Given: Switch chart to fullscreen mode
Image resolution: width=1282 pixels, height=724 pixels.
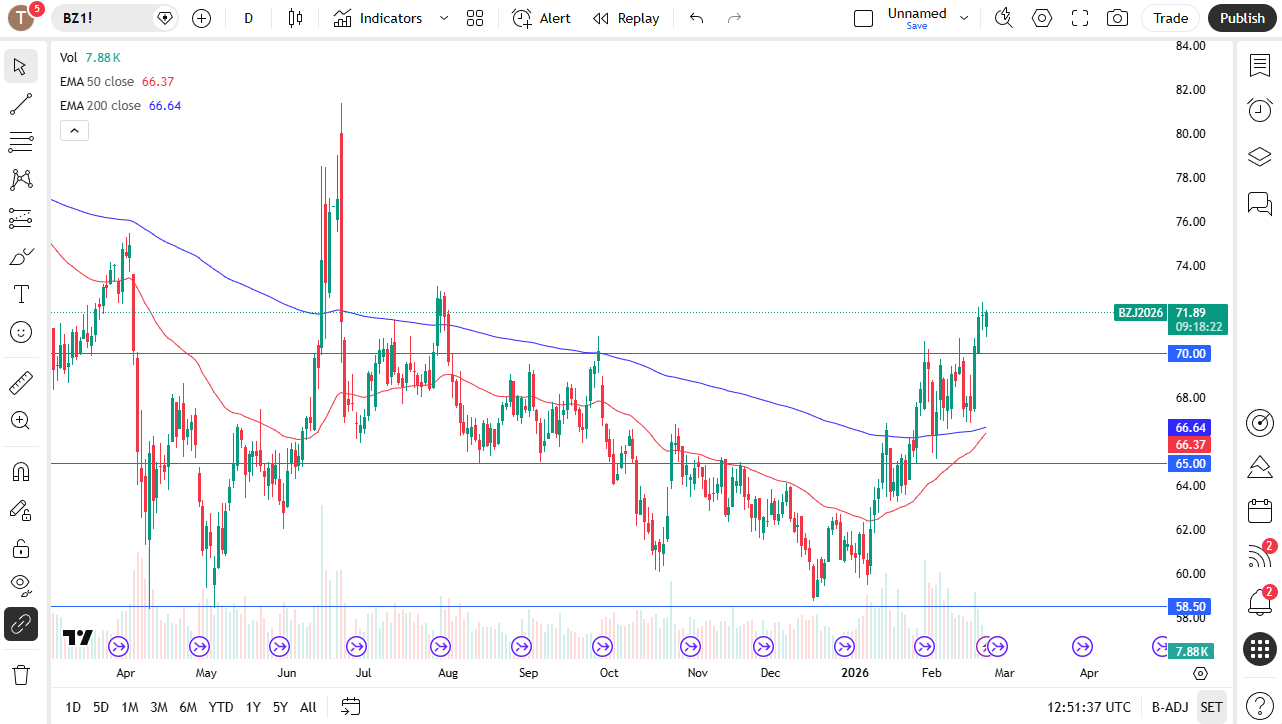Looking at the screenshot, I should click(x=1080, y=18).
